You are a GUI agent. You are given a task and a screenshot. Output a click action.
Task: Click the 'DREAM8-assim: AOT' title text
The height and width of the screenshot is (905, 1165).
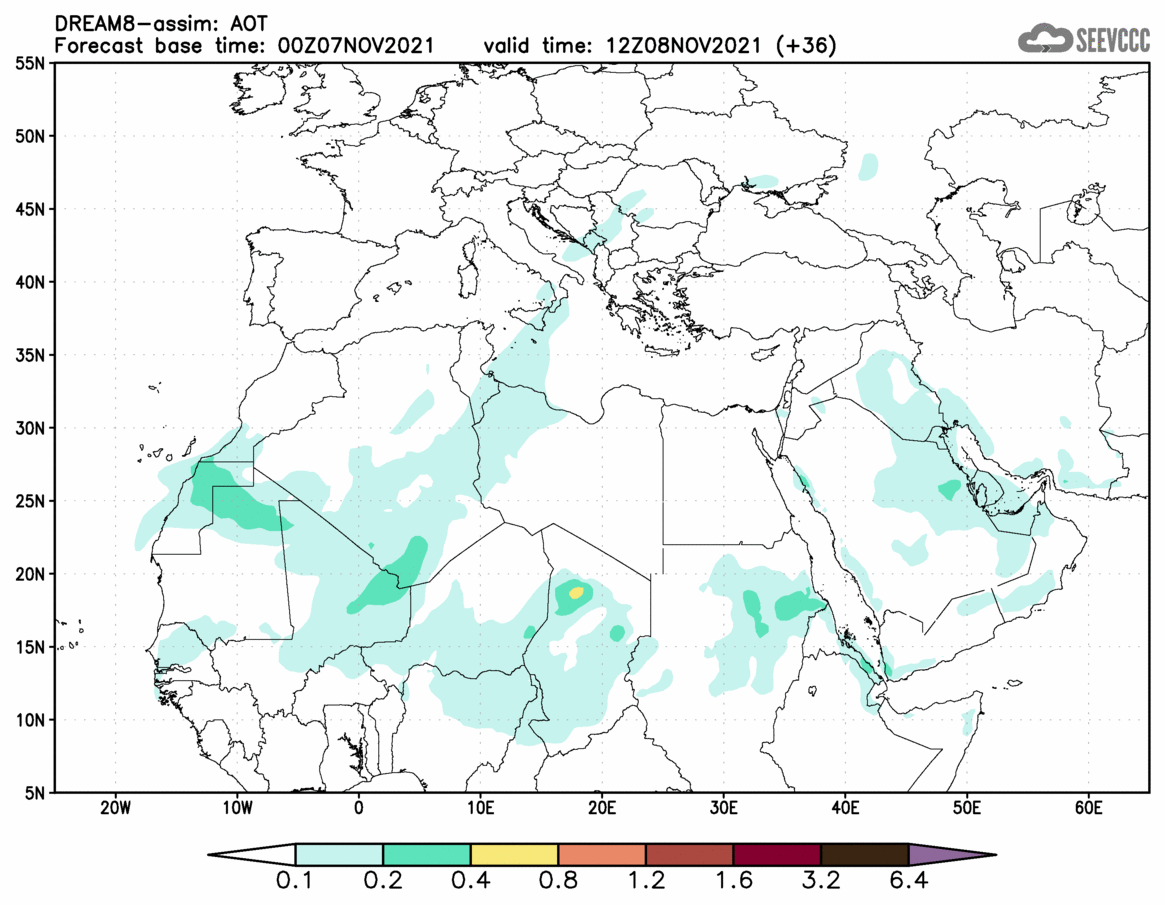[x=161, y=24]
